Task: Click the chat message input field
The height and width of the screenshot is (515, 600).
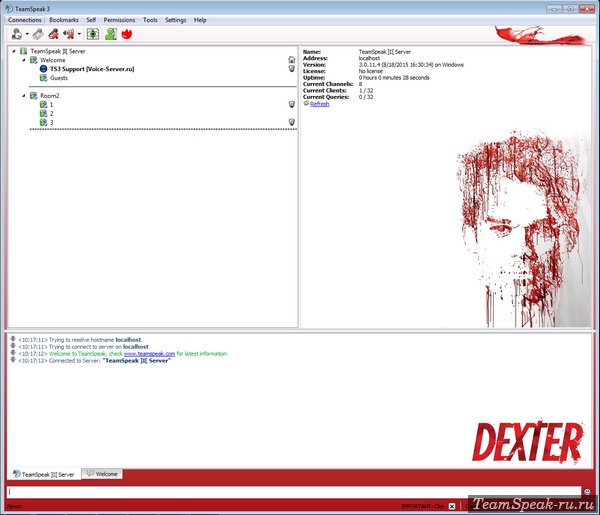Action: pos(294,492)
